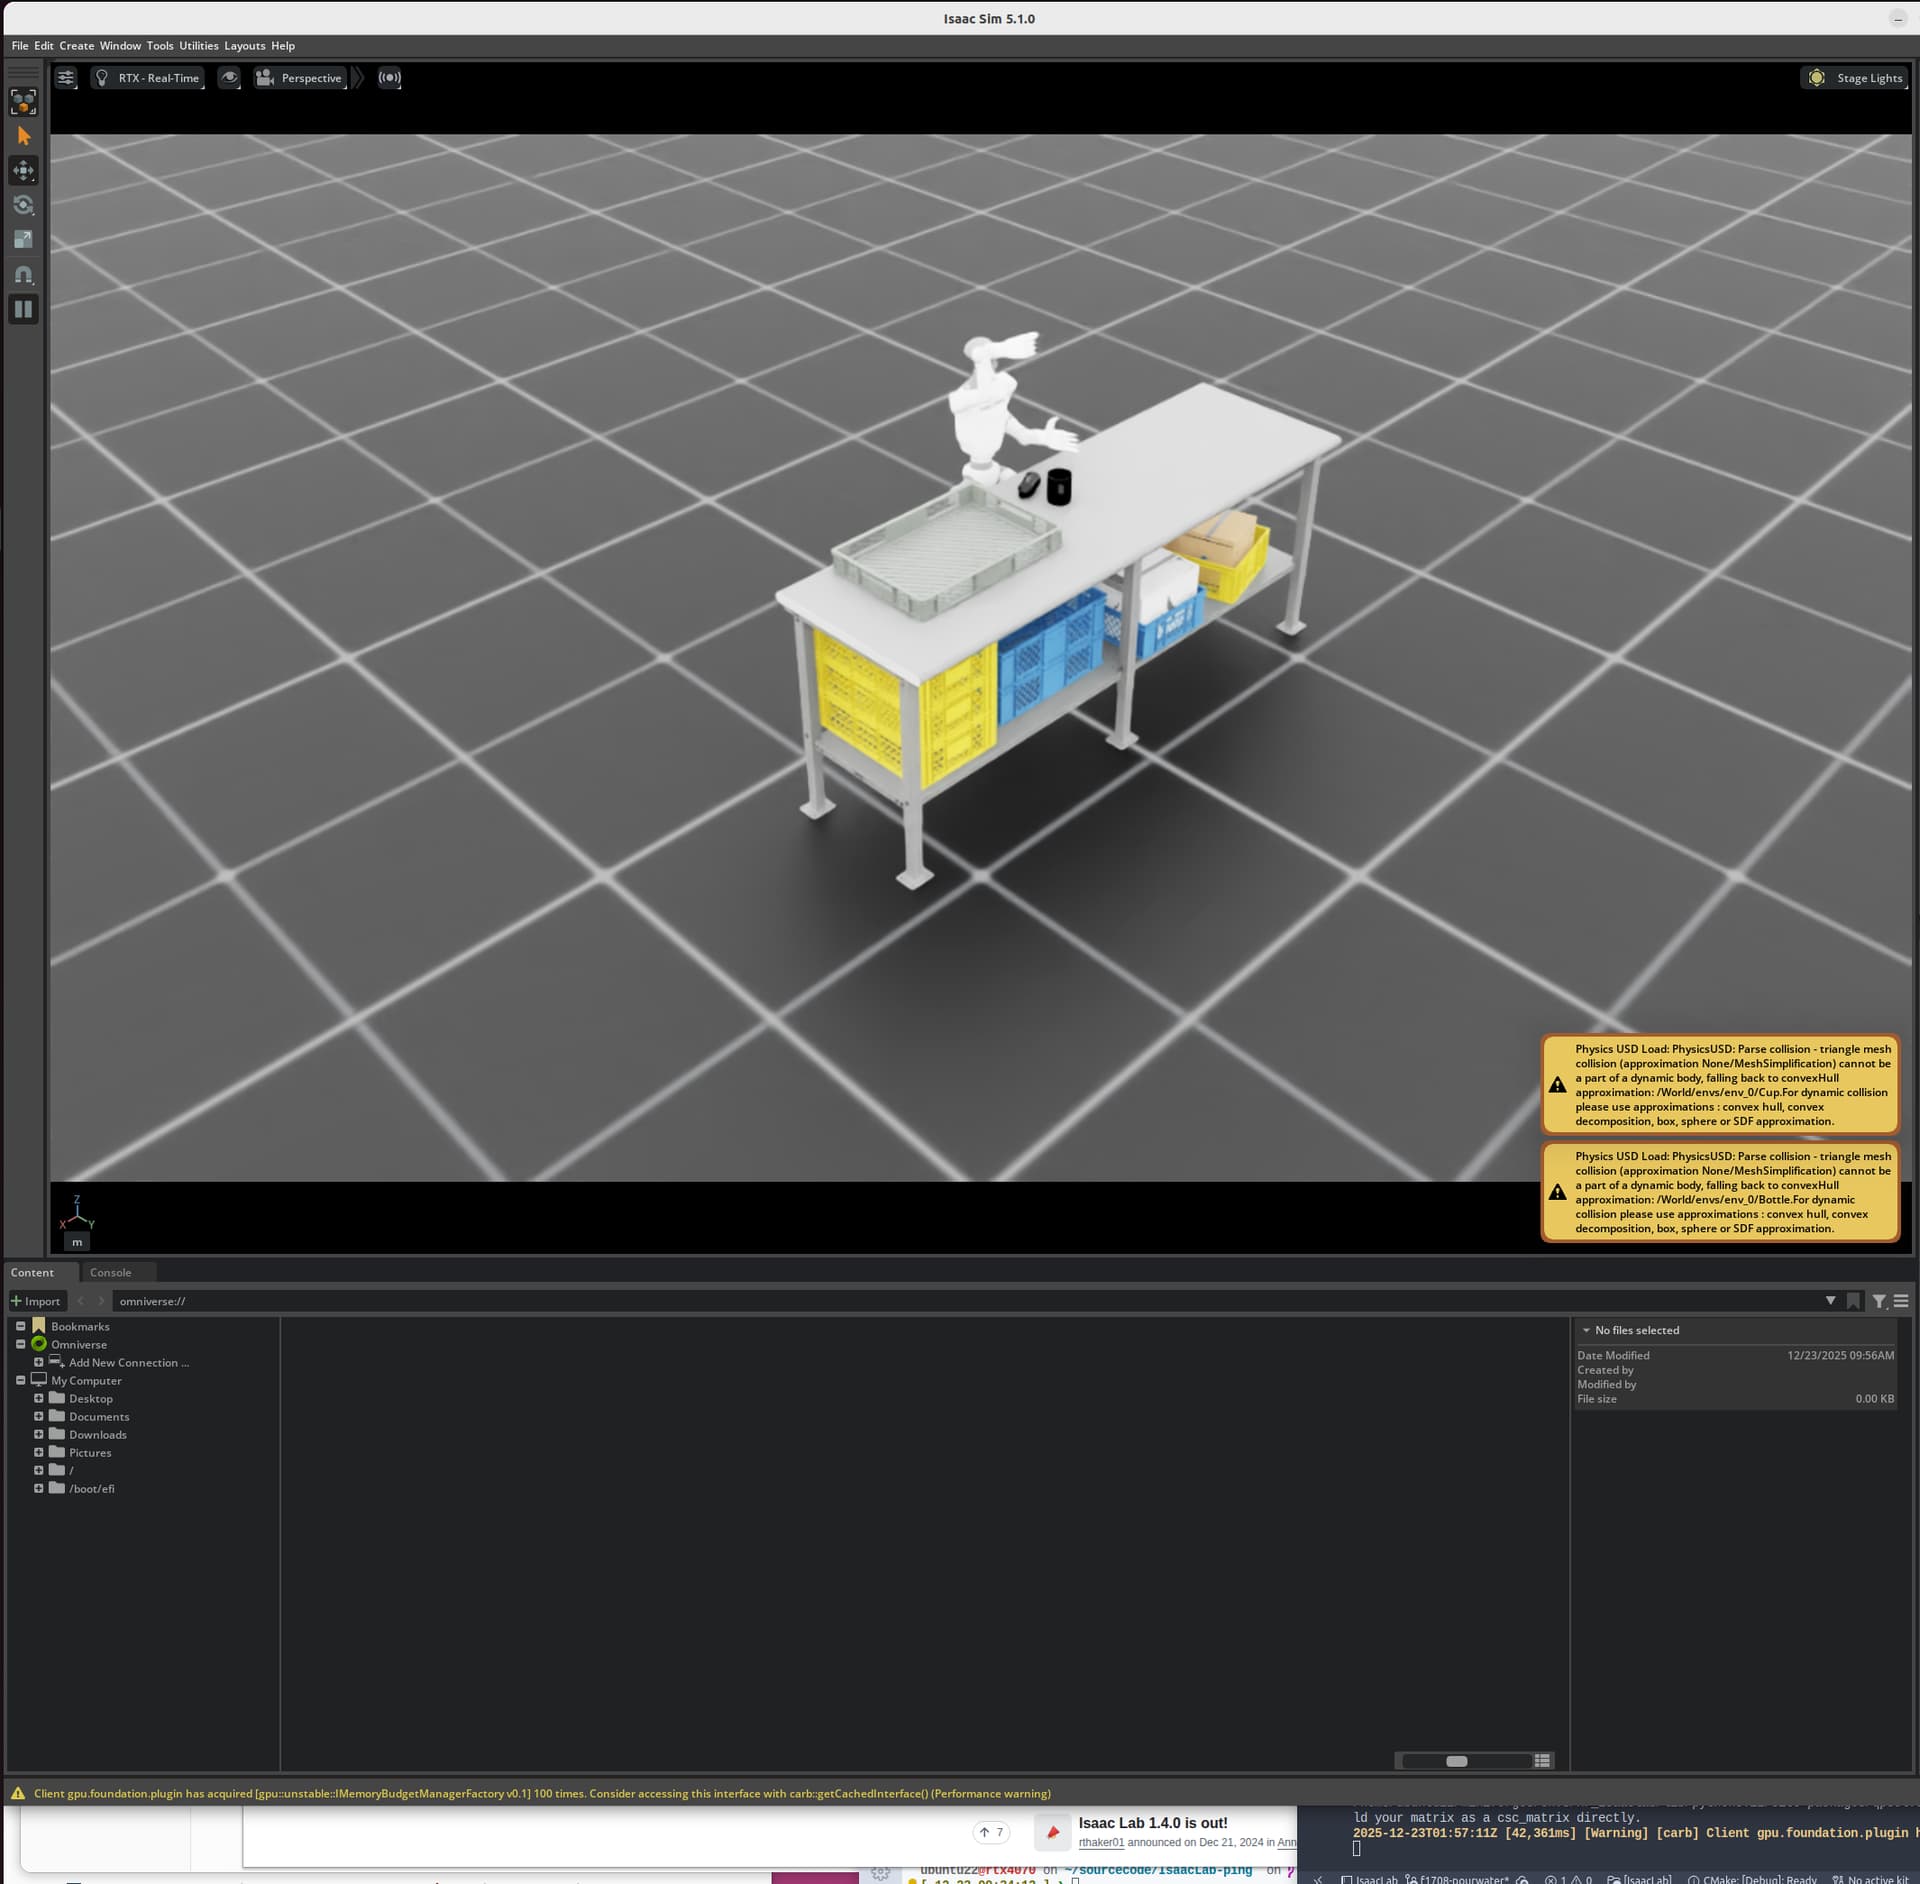The image size is (1920, 1884).
Task: Click the orange selection arrow tool
Action: point(24,136)
